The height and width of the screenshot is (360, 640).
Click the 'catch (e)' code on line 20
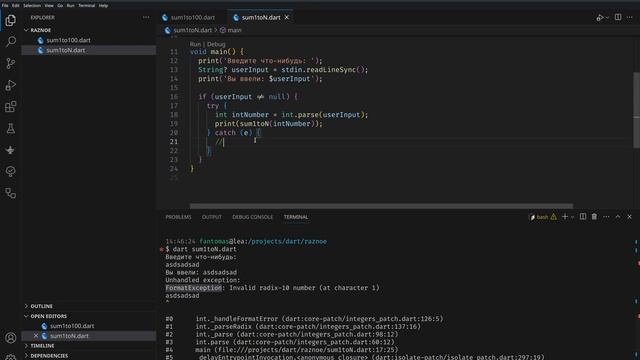(x=233, y=133)
